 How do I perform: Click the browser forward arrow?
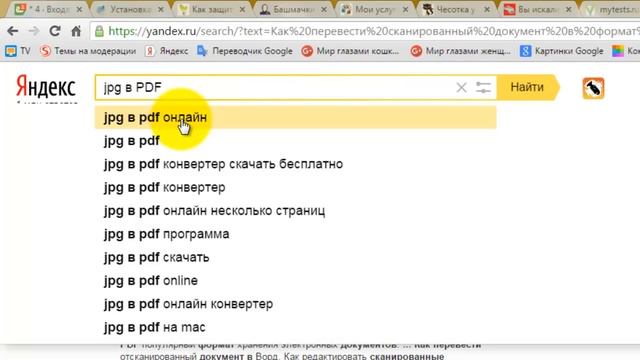click(33, 31)
